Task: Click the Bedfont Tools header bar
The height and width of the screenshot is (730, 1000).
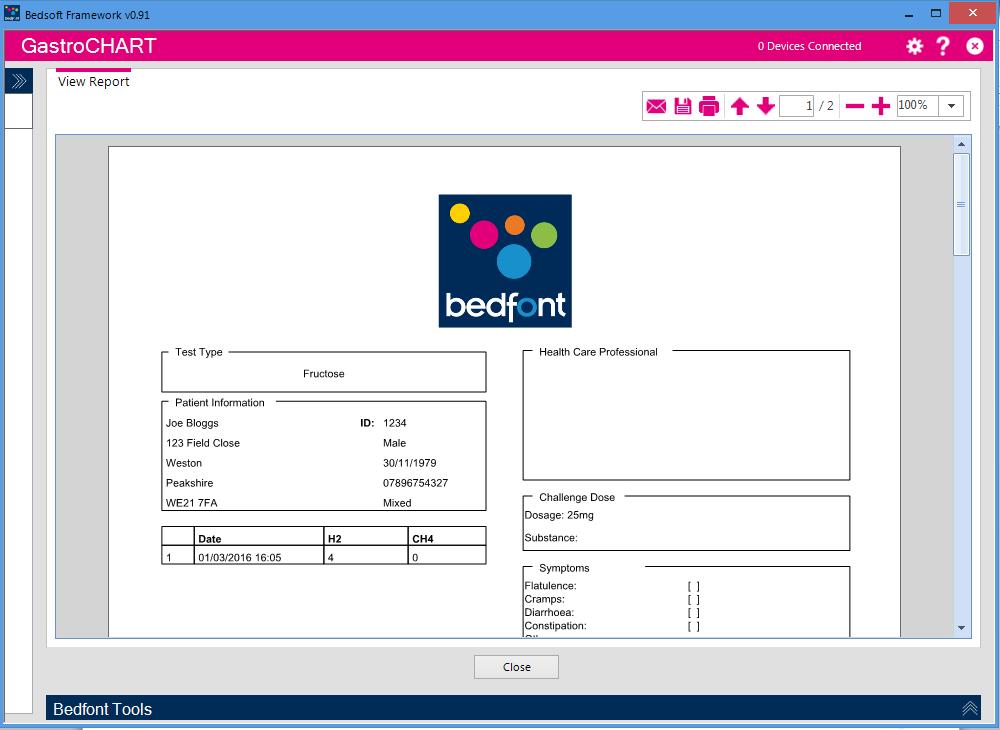Action: coord(513,708)
